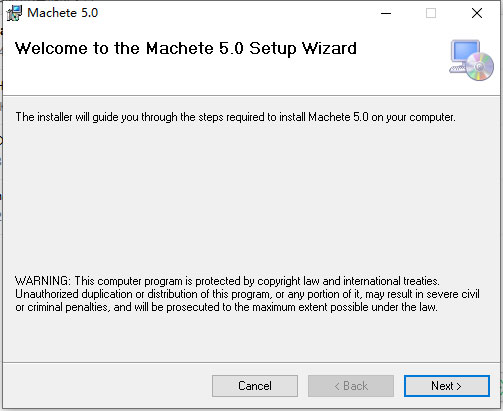This screenshot has height=411, width=503.
Task: Click empty title bar area beside window title
Action: click(x=233, y=13)
